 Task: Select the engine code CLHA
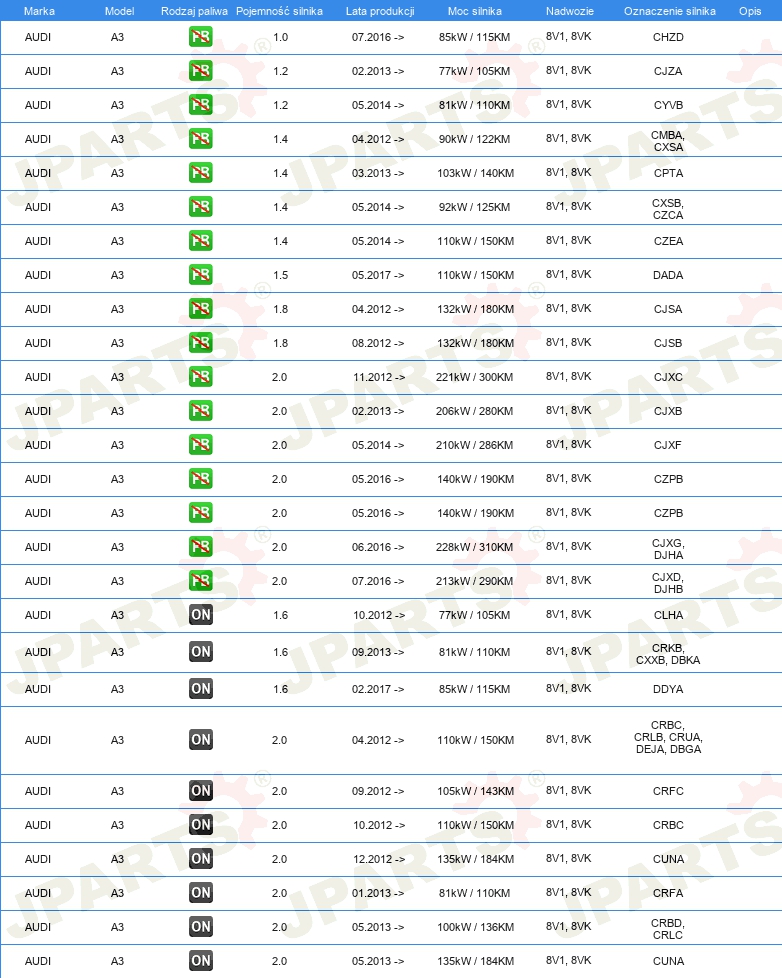668,615
